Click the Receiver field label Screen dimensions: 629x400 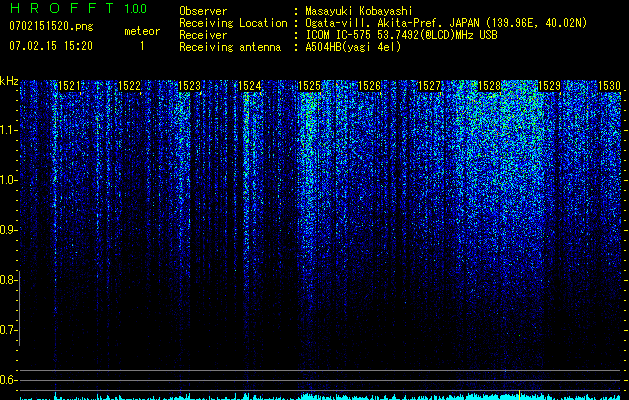pos(203,35)
